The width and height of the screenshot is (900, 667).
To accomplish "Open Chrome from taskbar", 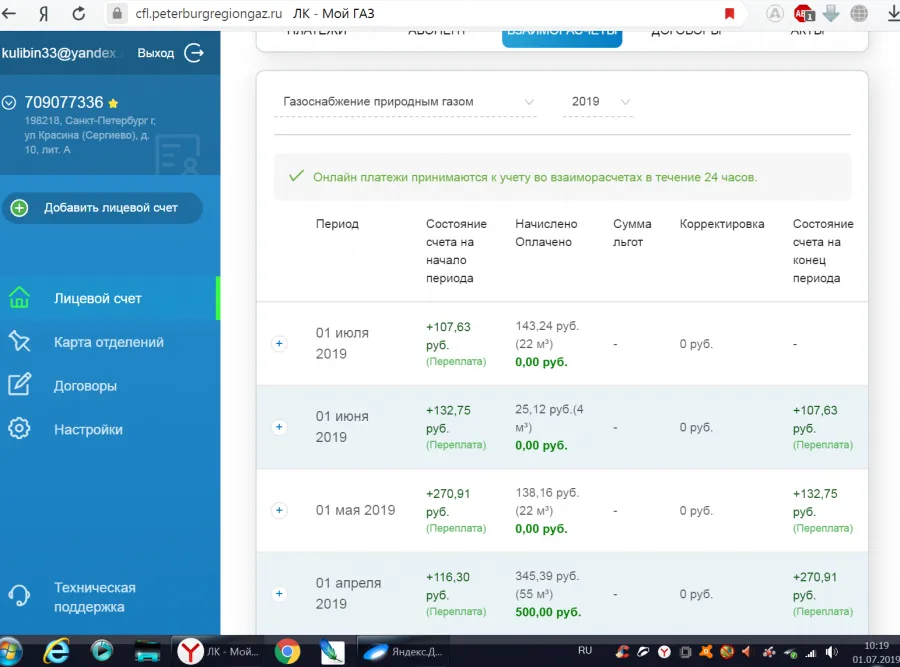I will click(x=288, y=652).
